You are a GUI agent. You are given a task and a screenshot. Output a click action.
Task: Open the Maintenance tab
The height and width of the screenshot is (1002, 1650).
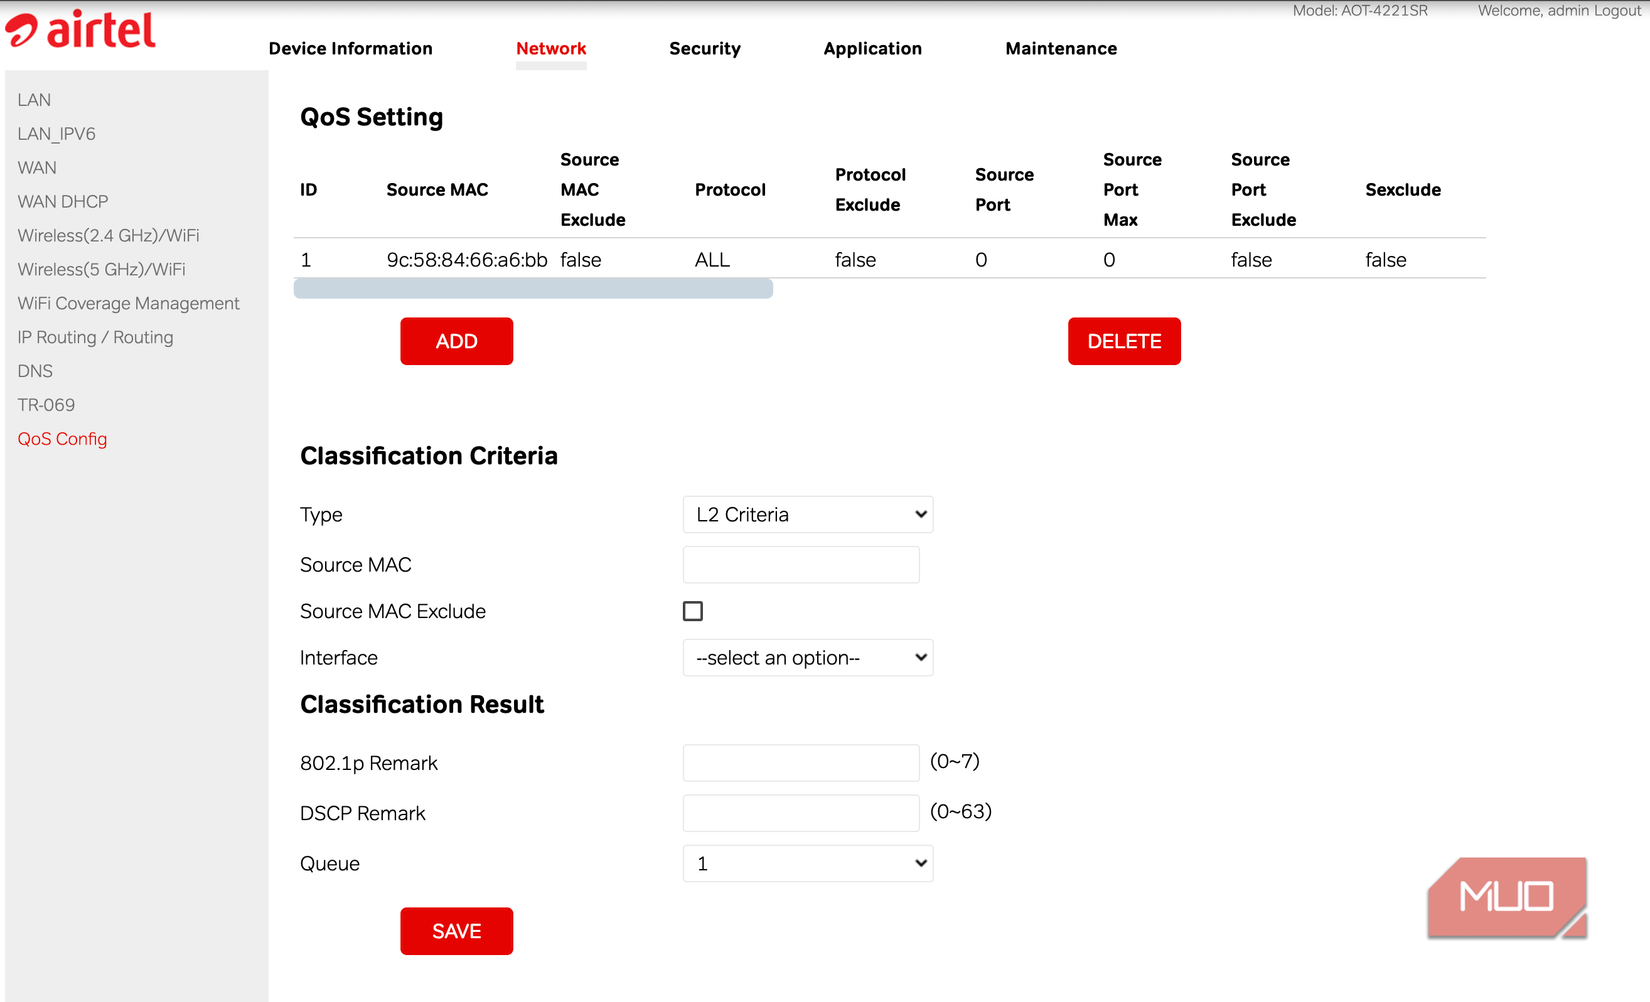tap(1061, 48)
